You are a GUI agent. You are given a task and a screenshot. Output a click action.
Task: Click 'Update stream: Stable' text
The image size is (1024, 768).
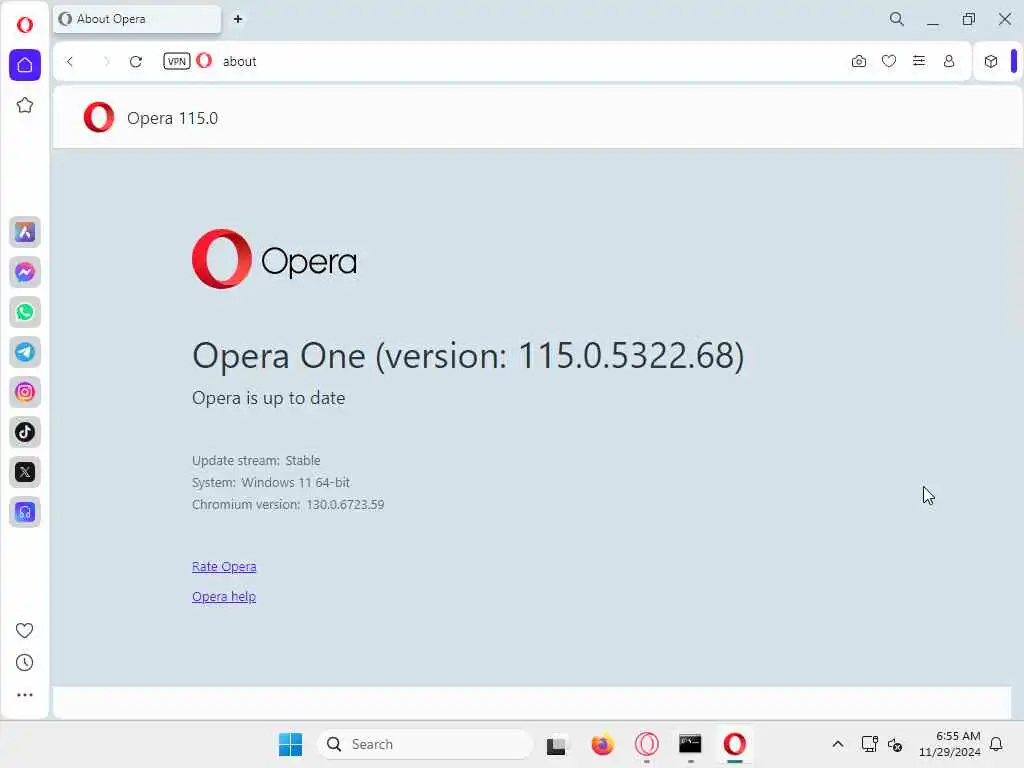256,460
